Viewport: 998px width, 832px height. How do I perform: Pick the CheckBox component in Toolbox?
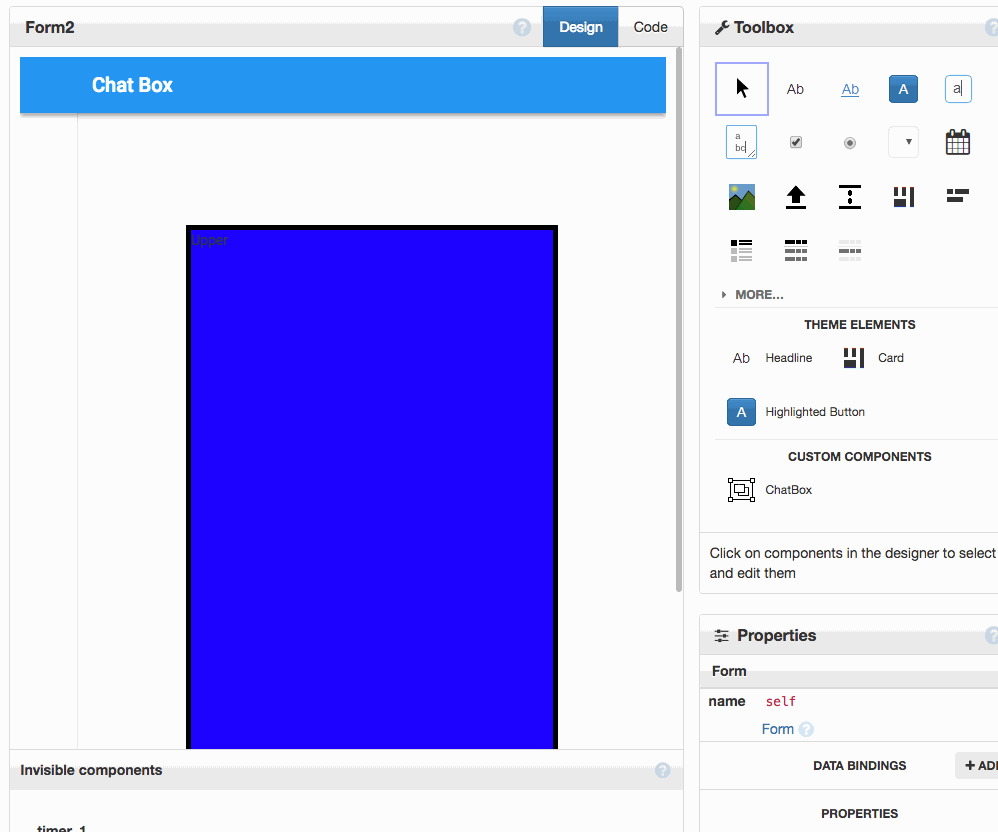(796, 142)
